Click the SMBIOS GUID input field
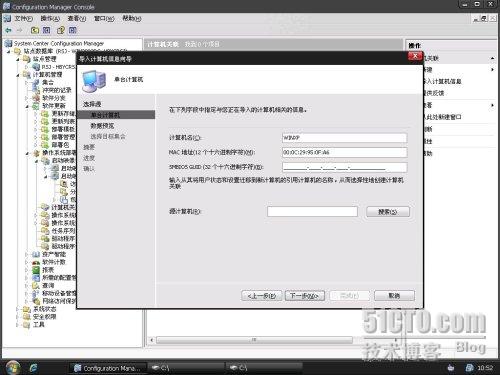 pos(344,167)
